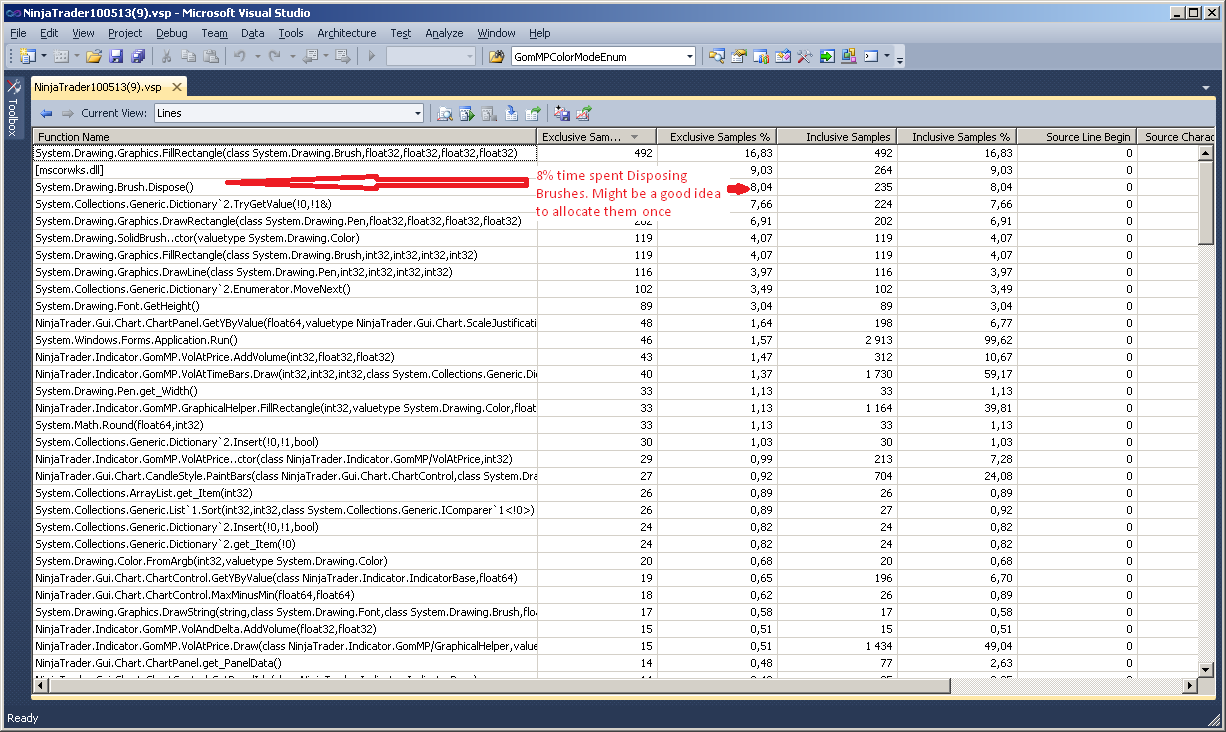Click the report chart icon with the green arrow
The height and width of the screenshot is (732, 1226).
click(x=584, y=113)
